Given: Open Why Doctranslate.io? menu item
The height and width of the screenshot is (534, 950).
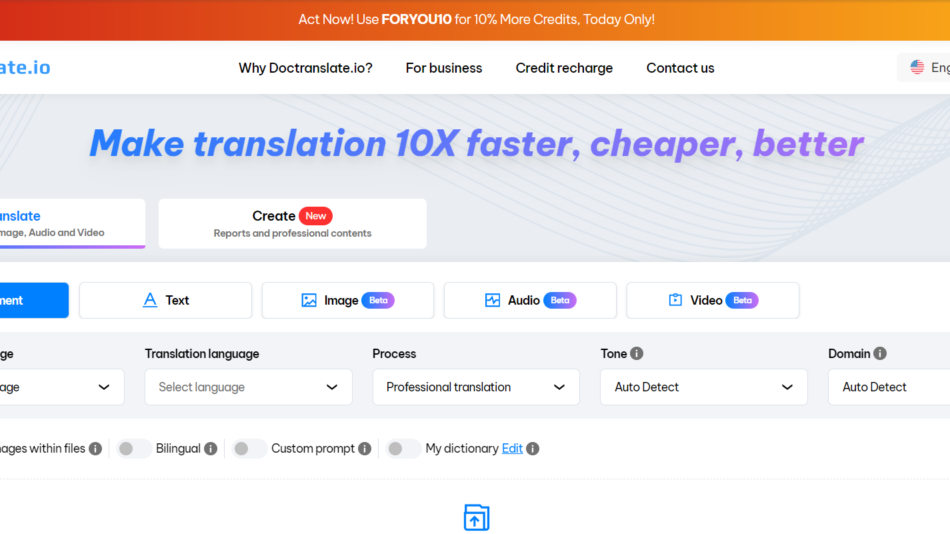Looking at the screenshot, I should 305,68.
